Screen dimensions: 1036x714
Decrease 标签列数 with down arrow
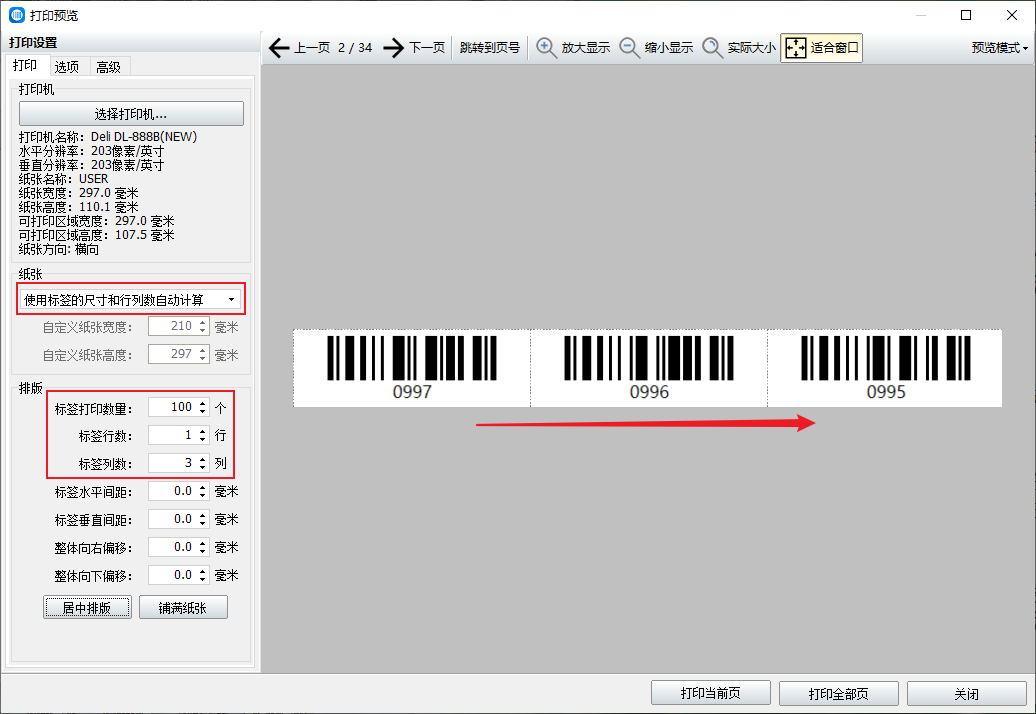tap(203, 468)
